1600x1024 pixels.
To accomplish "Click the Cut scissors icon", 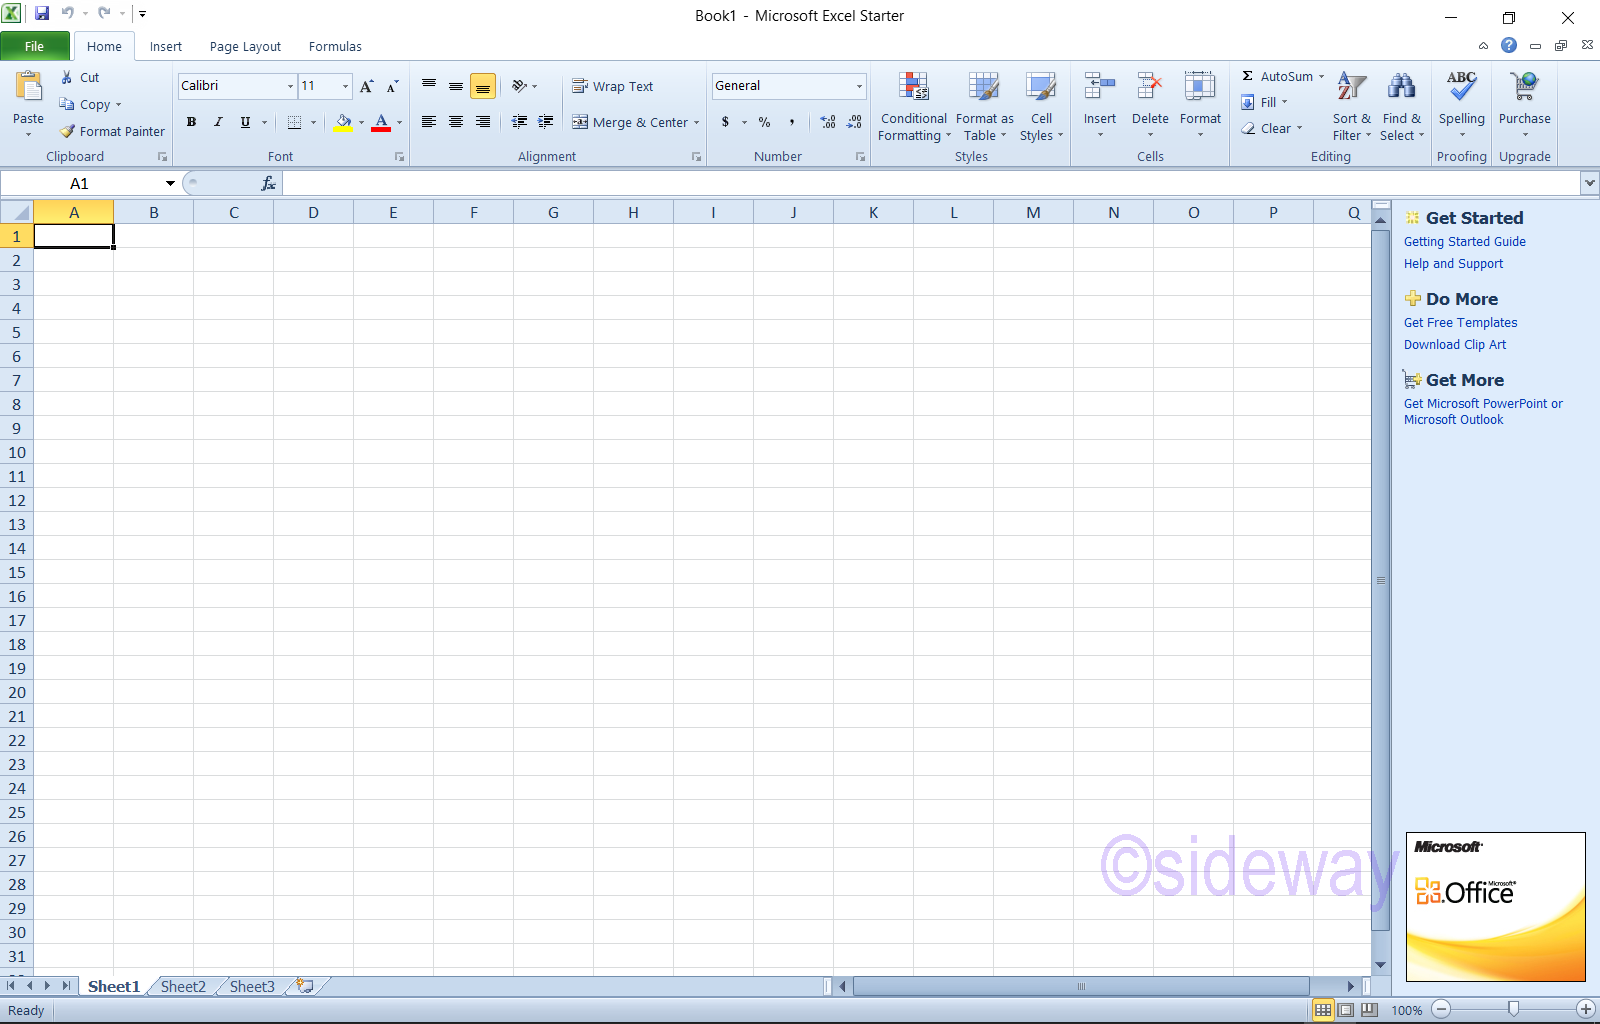I will 67,77.
